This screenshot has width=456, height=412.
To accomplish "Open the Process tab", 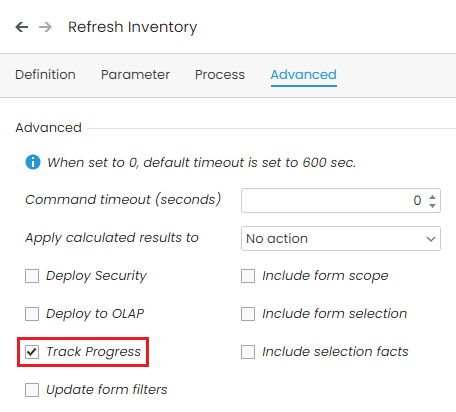I will click(x=220, y=75).
